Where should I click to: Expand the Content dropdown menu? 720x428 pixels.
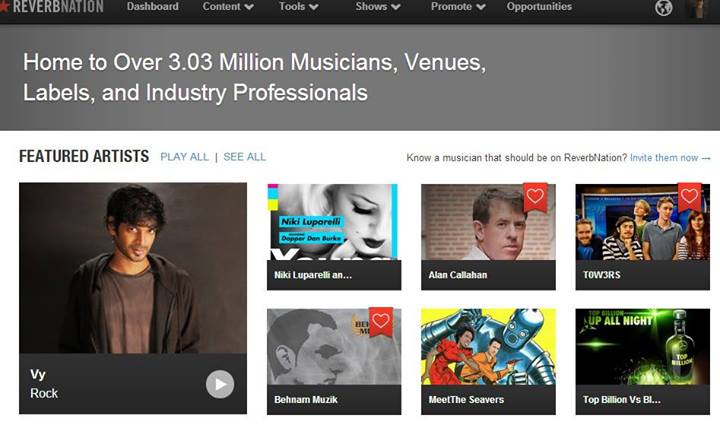pos(228,7)
